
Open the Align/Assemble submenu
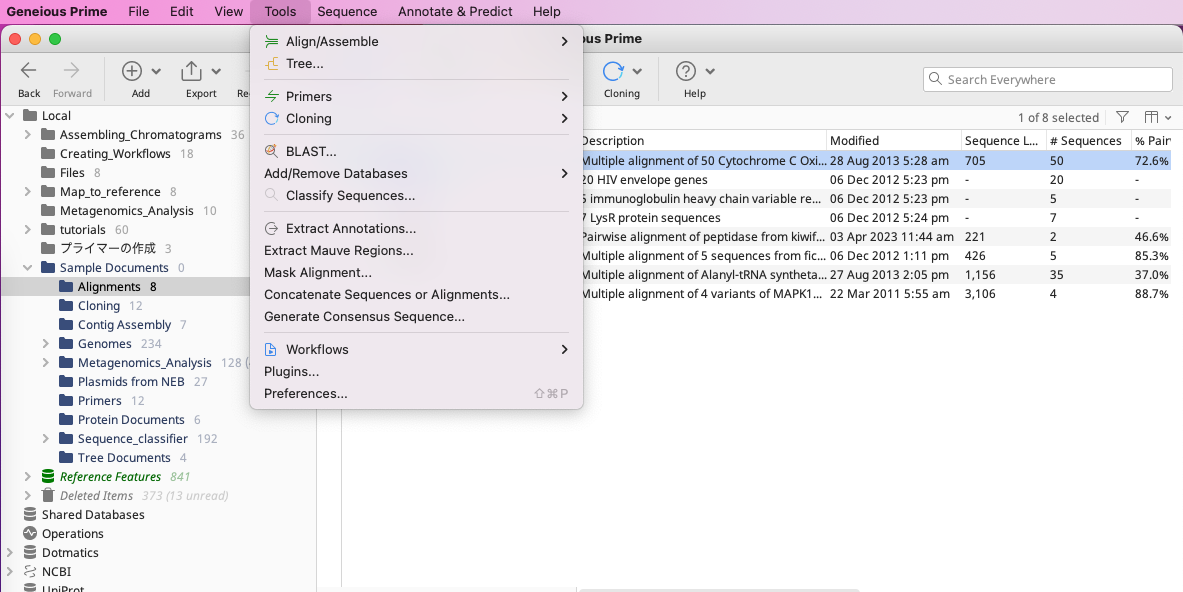[x=332, y=42]
